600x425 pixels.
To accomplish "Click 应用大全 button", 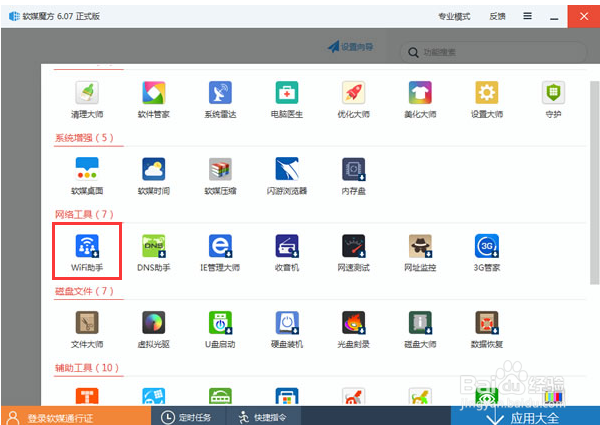I will [525, 417].
